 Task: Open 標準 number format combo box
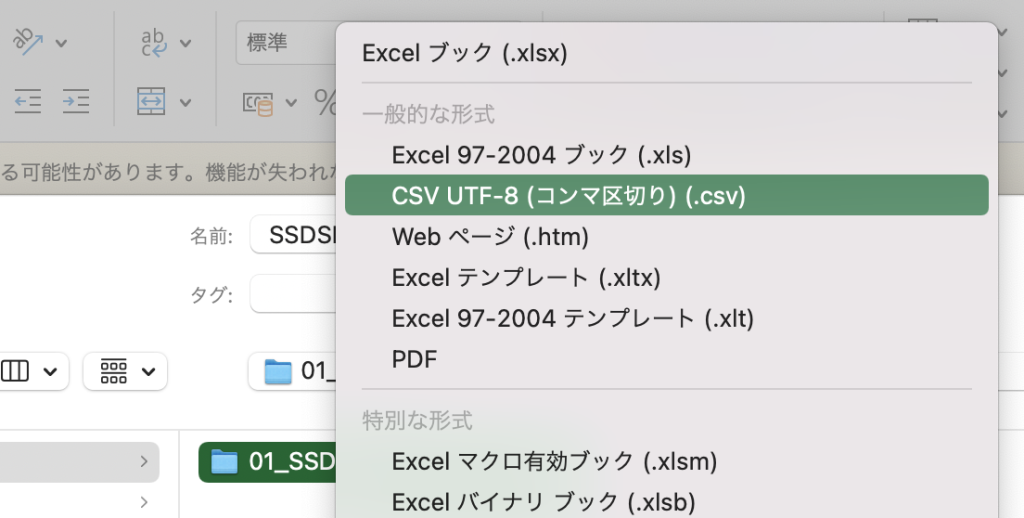[x=287, y=42]
